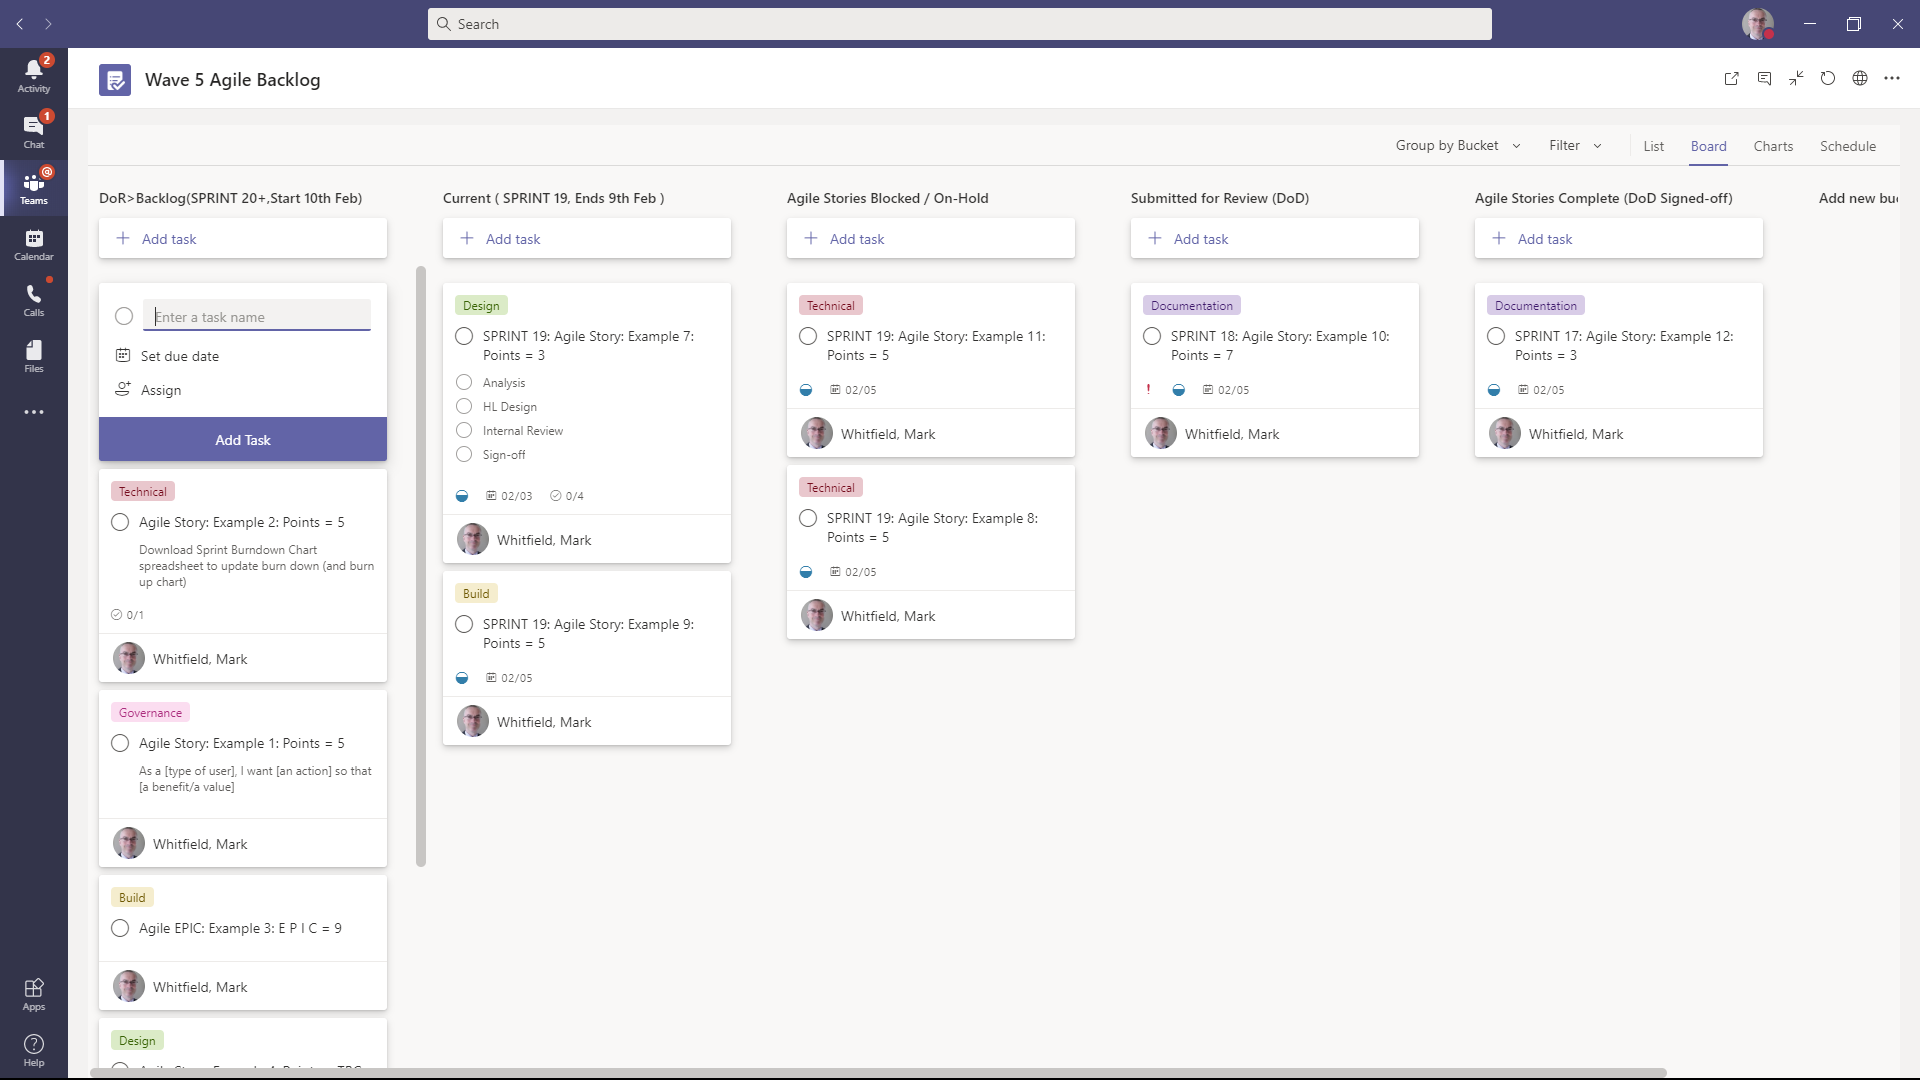Open the Activity feed in sidebar

[x=33, y=75]
